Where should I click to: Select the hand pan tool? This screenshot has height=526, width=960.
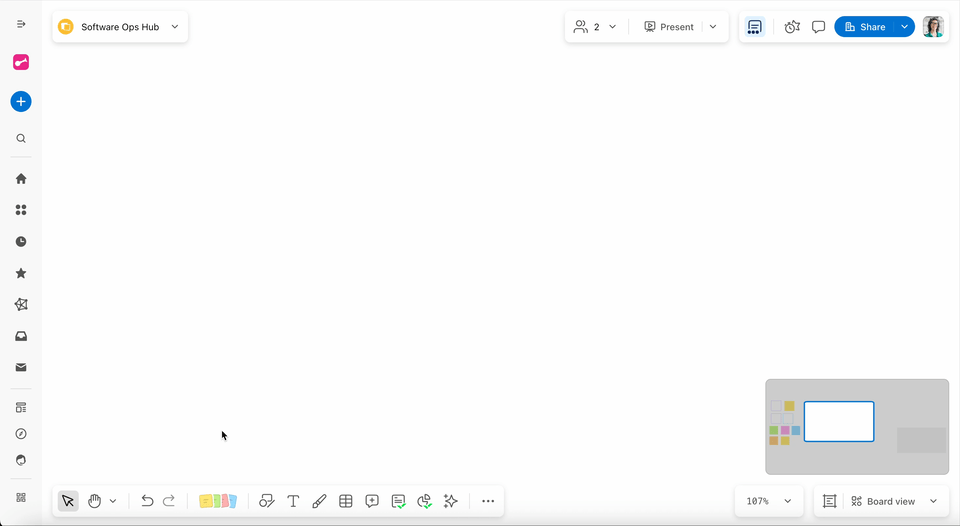pyautogui.click(x=94, y=501)
